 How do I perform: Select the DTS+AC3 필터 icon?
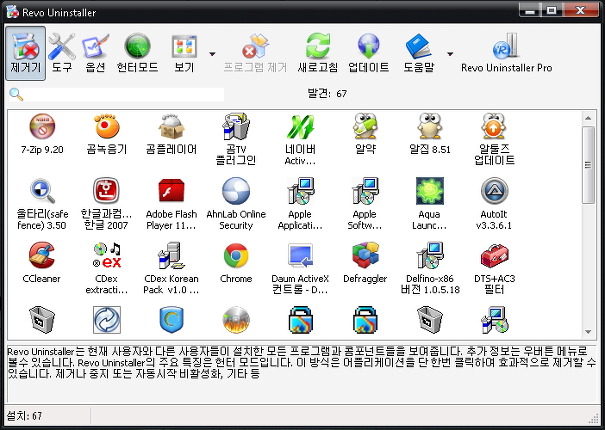494,255
